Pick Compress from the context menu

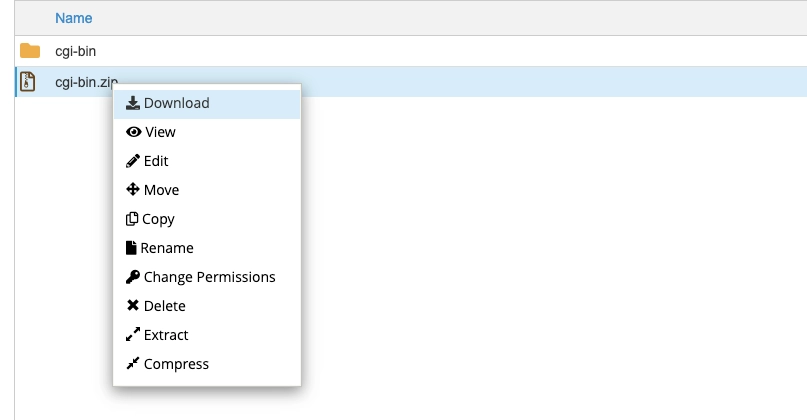(x=207, y=364)
